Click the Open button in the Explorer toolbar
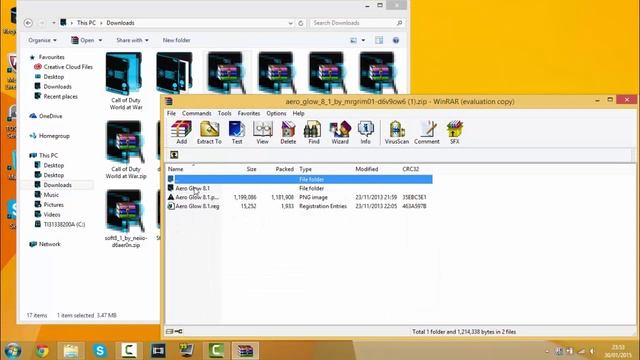The height and width of the screenshot is (360, 640). [x=83, y=40]
